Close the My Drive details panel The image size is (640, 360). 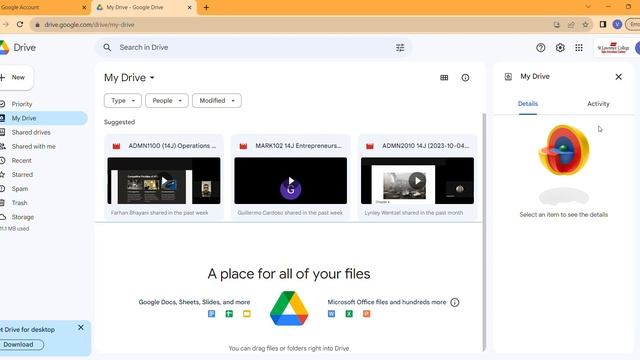(618, 77)
